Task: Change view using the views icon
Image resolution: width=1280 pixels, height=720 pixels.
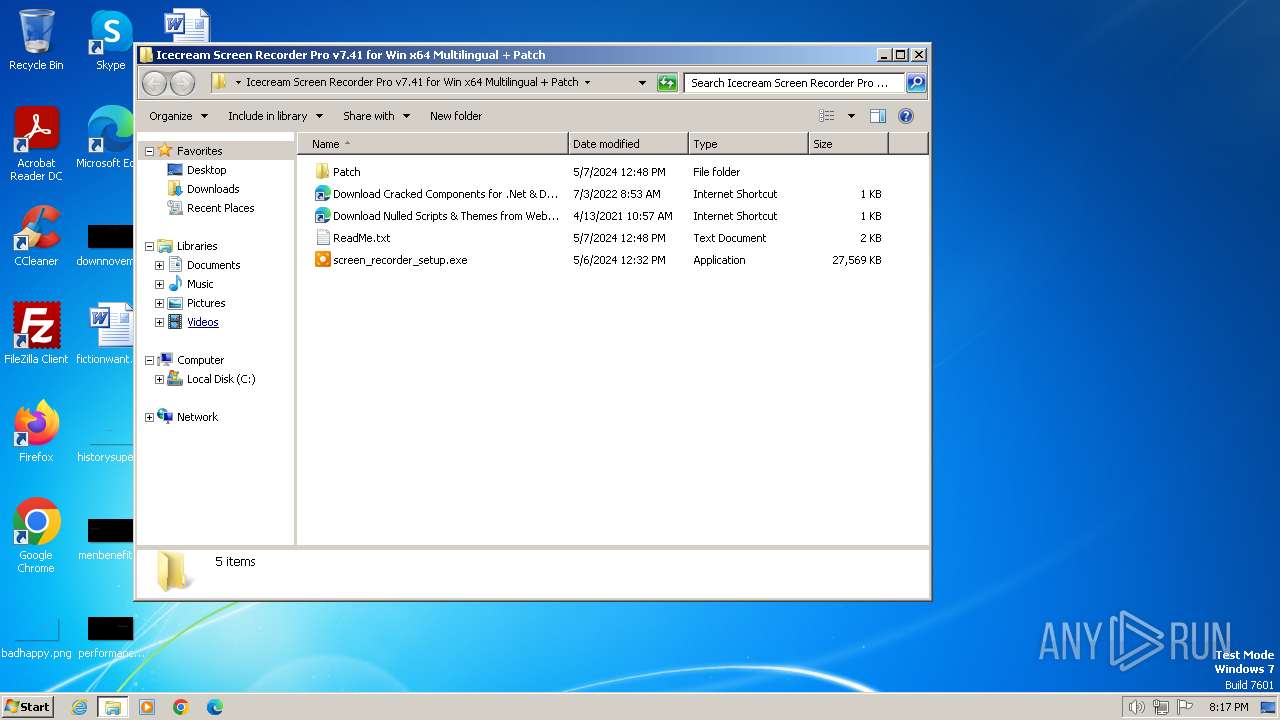Action: [826, 116]
